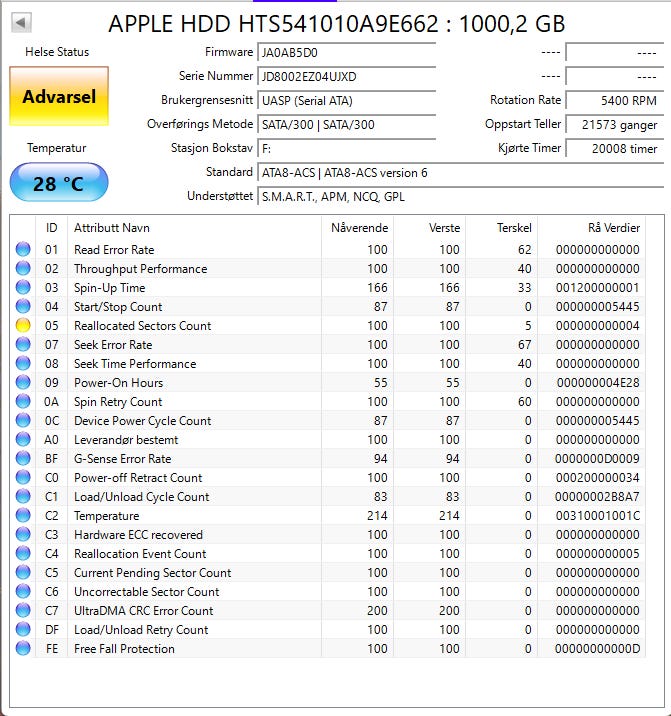The image size is (671, 716).
Task: Select the Rå Verdier column header
Action: (x=592, y=227)
